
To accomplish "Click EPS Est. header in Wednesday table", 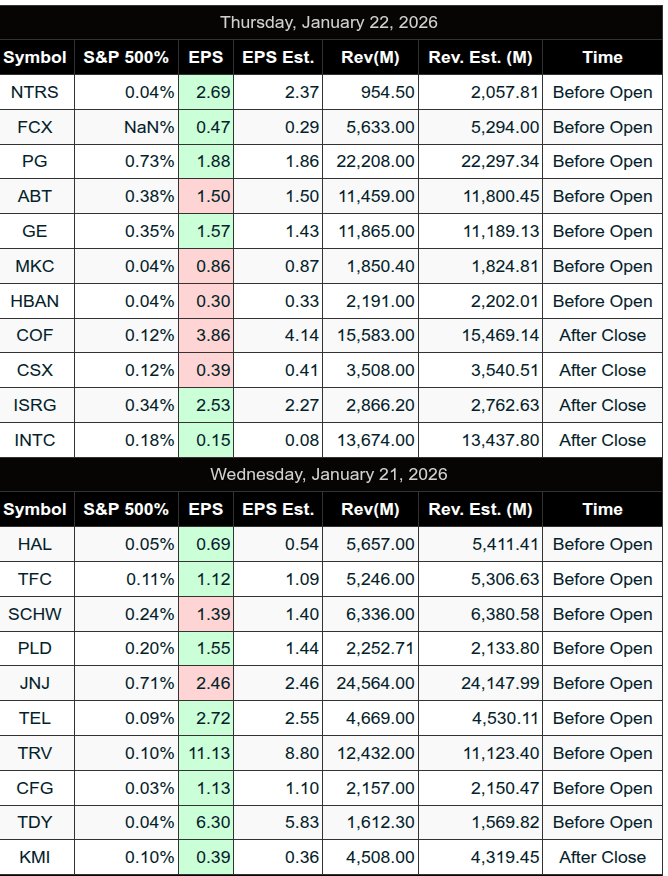I will (278, 509).
